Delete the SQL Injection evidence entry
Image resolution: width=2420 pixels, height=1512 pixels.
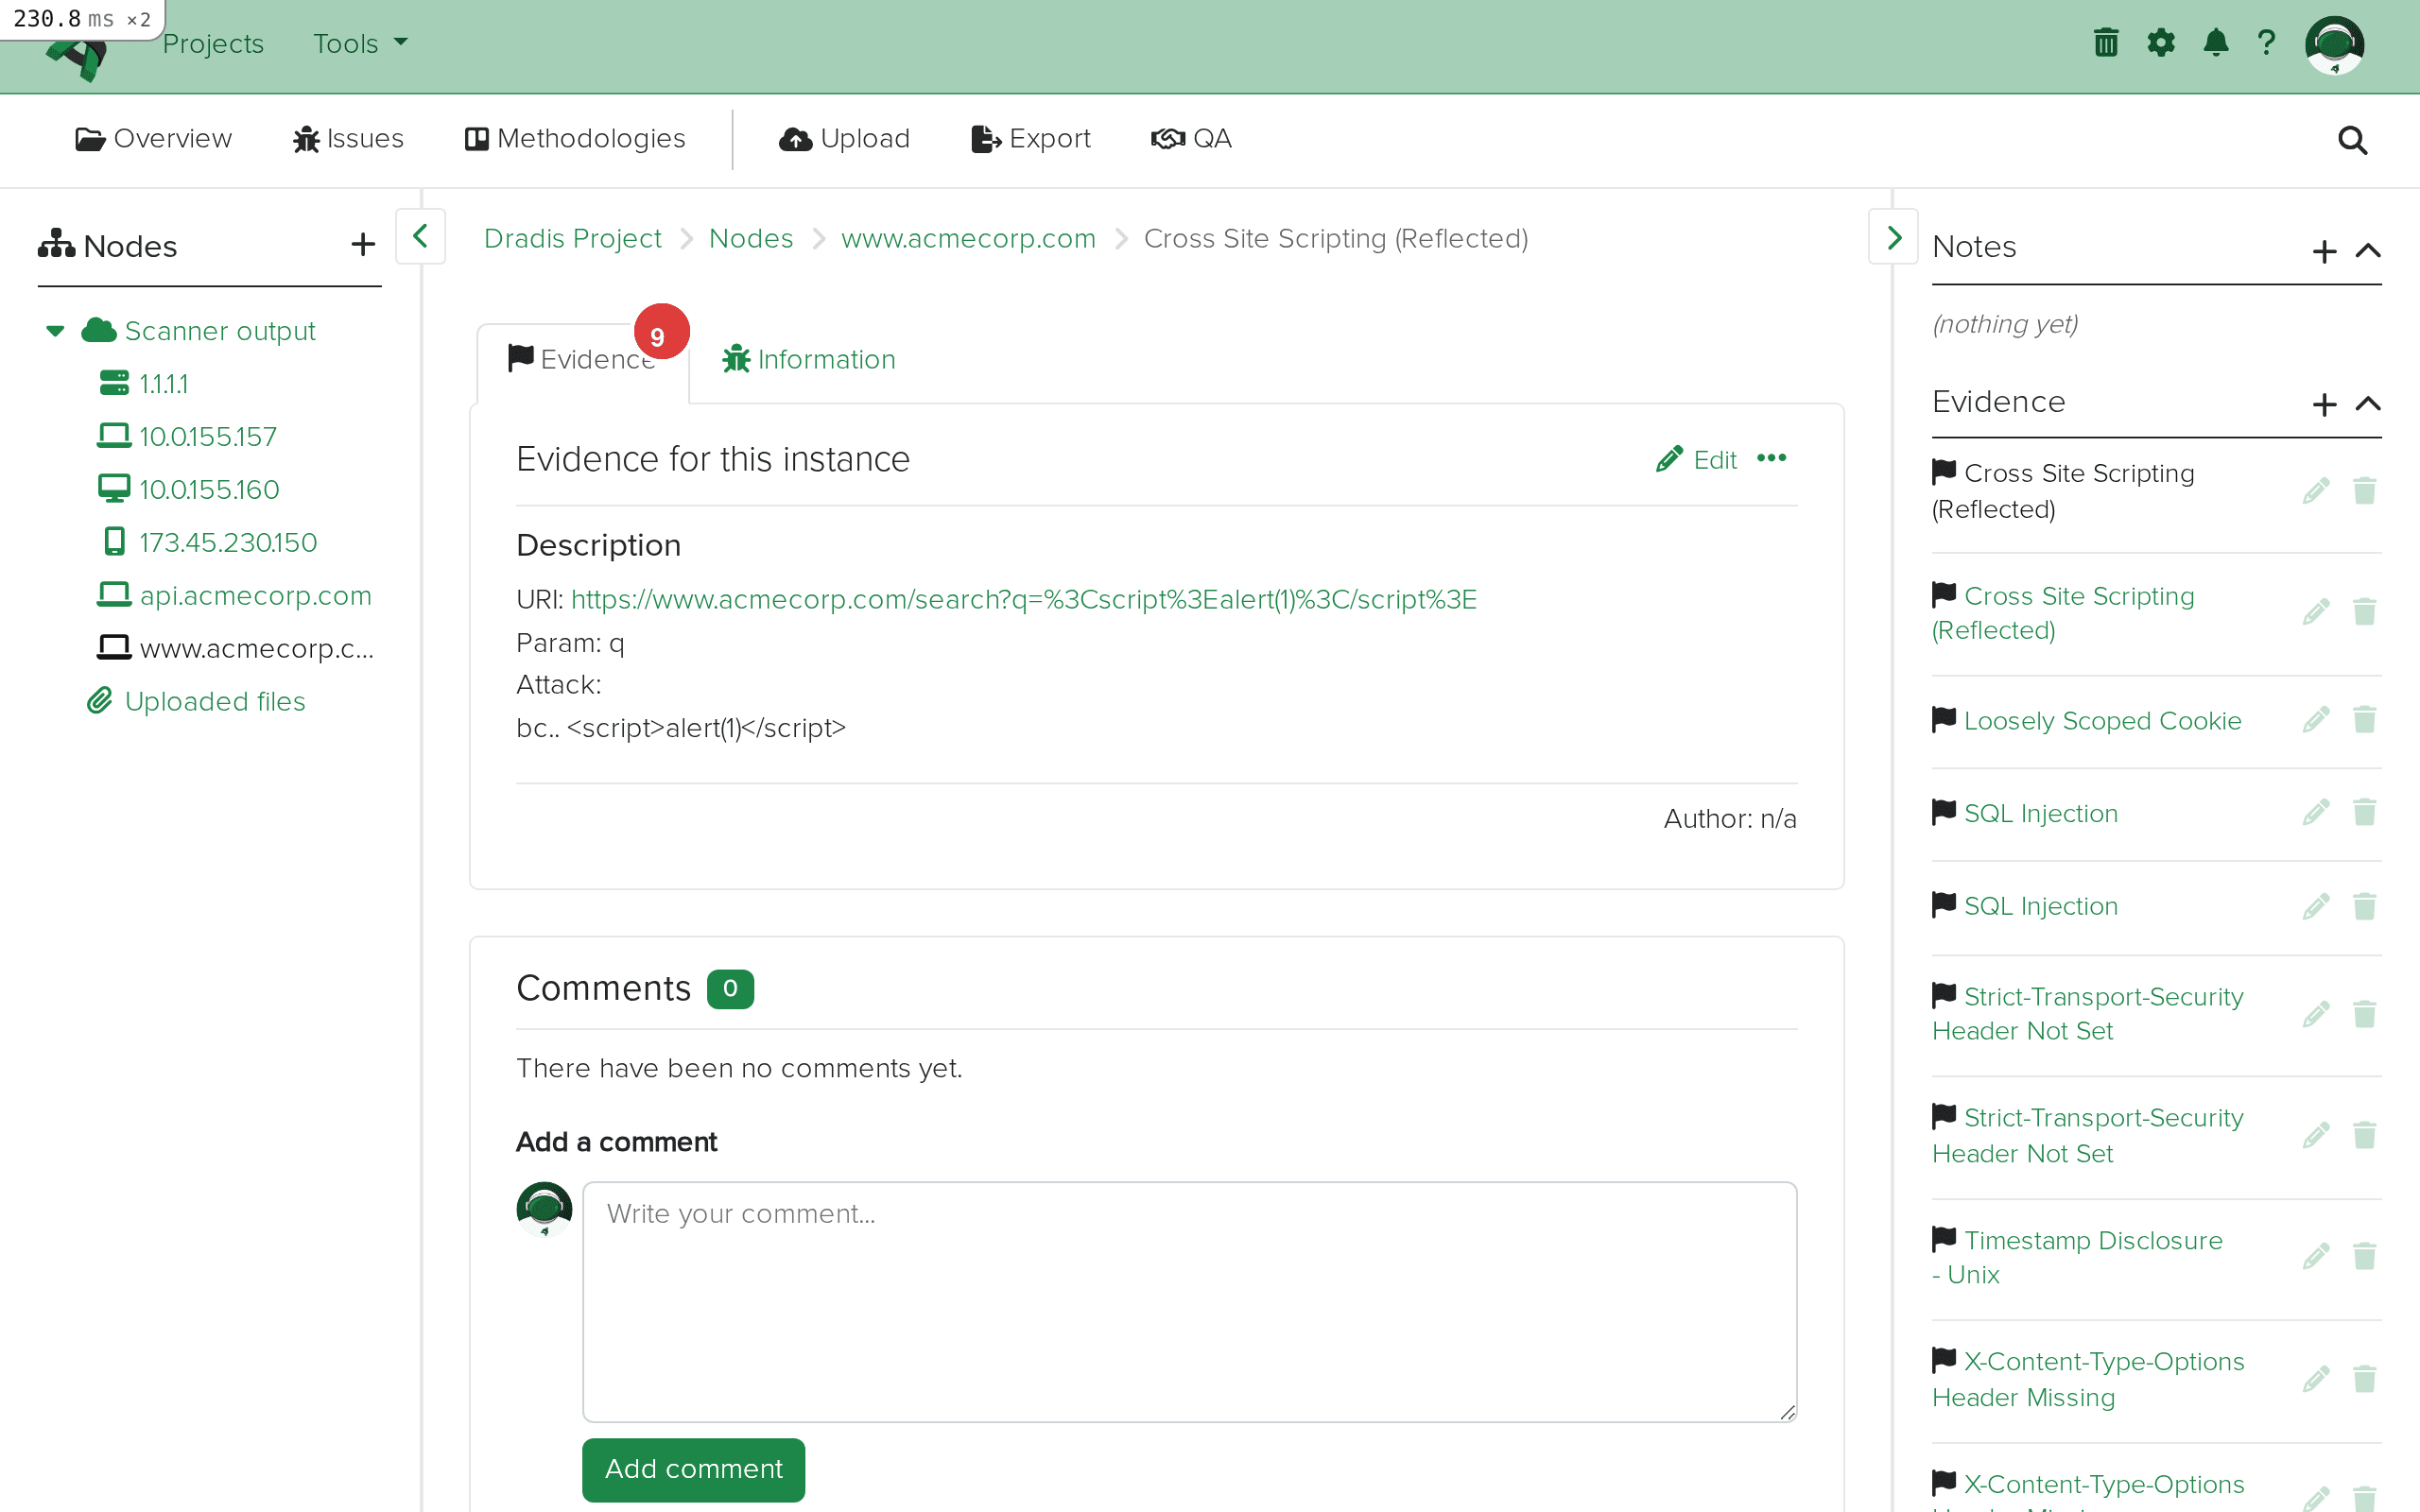(x=2365, y=812)
